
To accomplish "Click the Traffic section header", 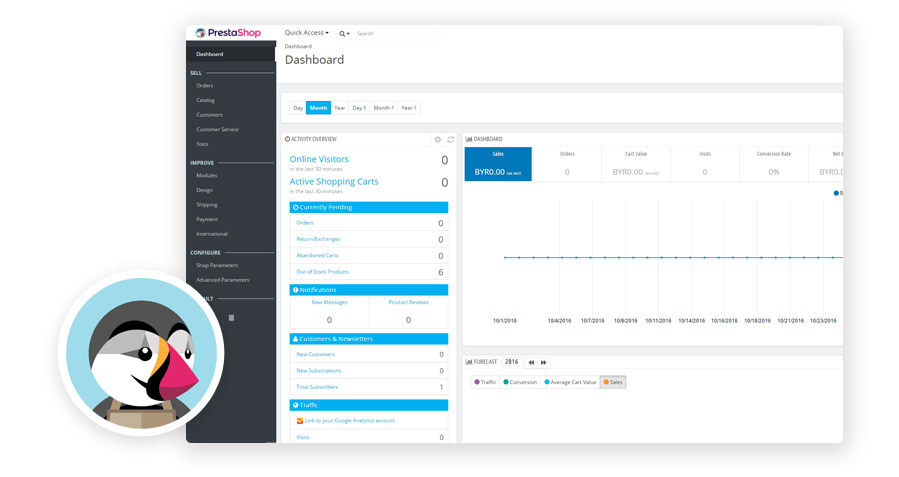I will (369, 405).
